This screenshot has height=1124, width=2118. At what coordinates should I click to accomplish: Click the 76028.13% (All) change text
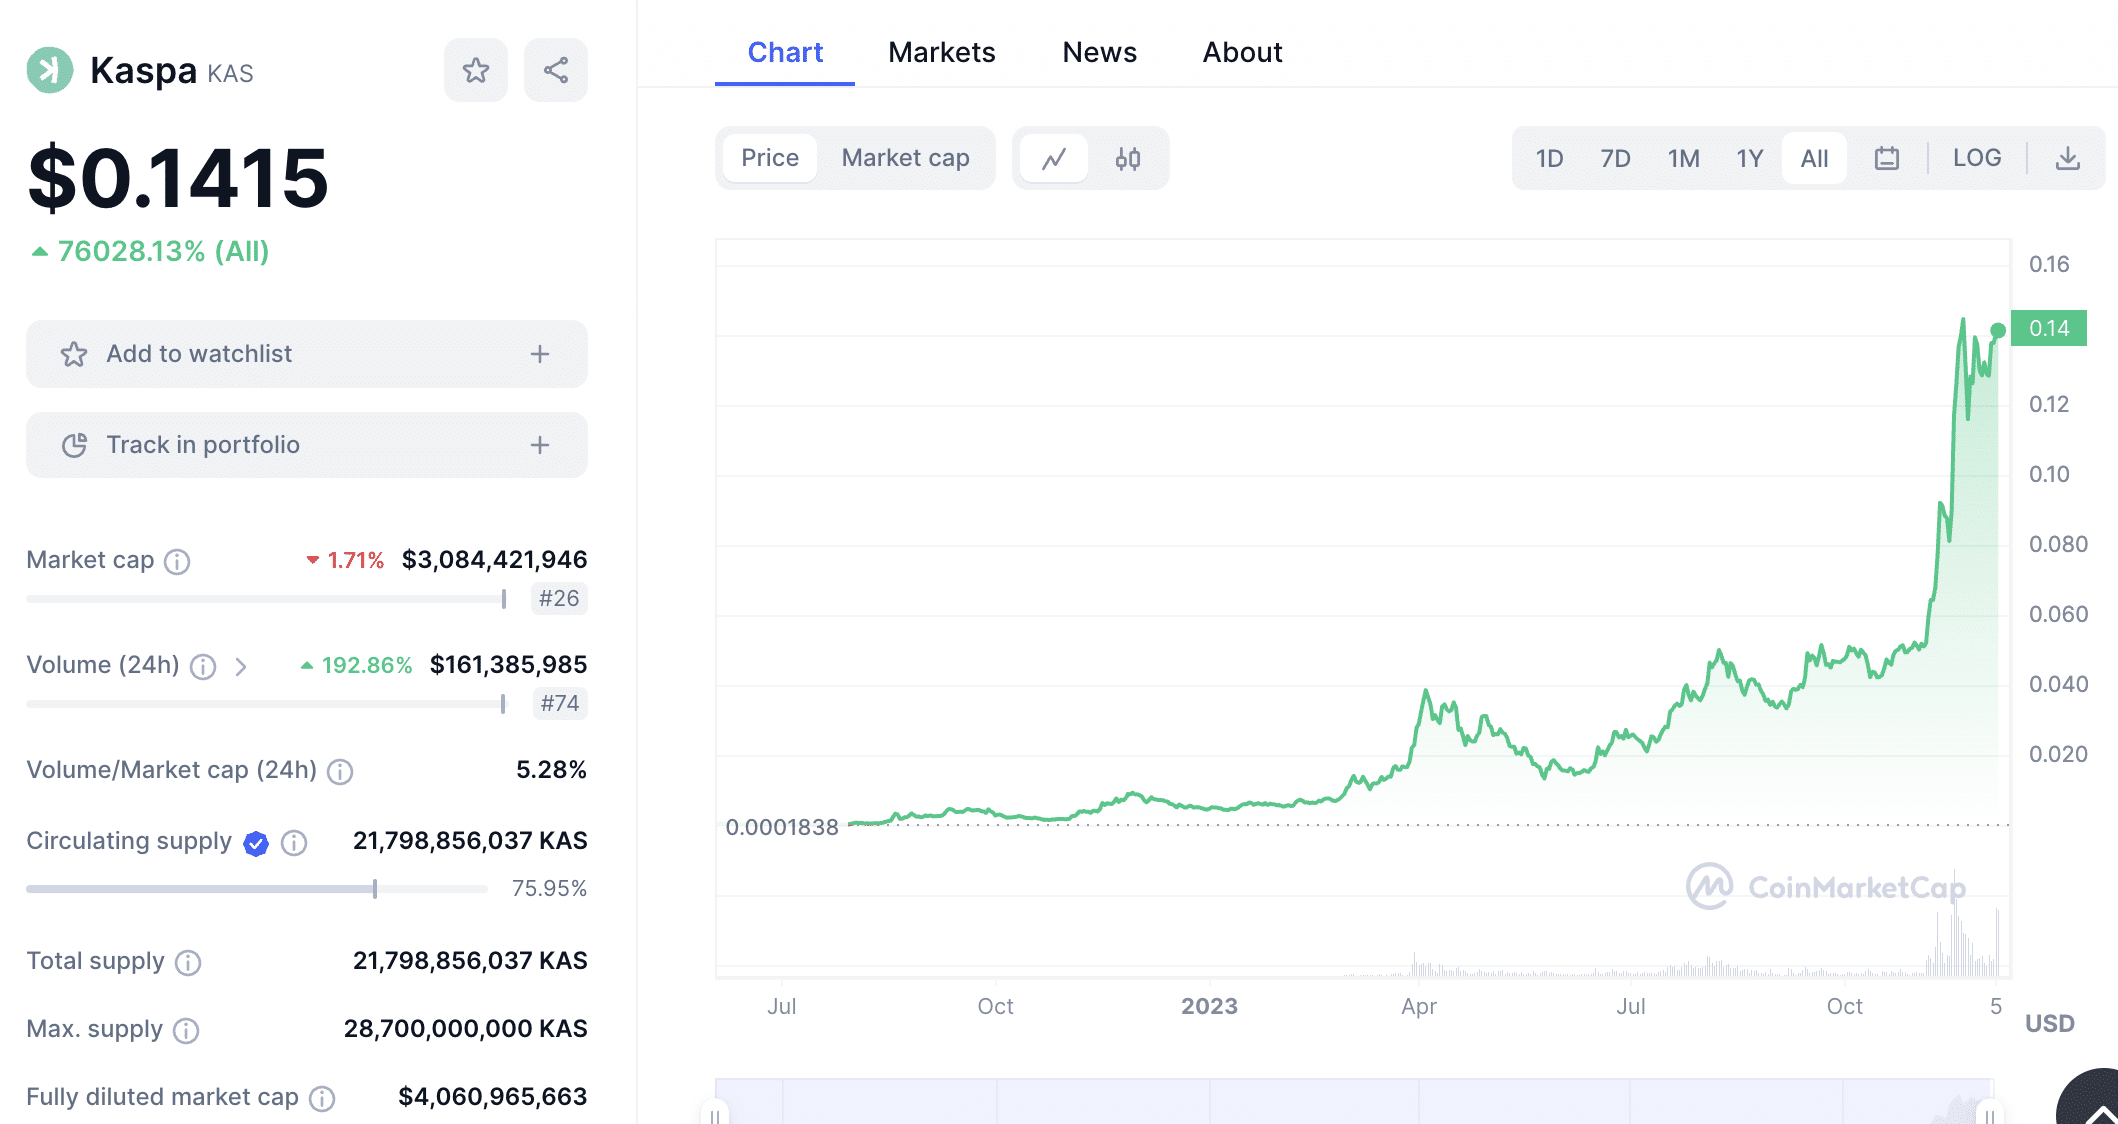[x=163, y=251]
